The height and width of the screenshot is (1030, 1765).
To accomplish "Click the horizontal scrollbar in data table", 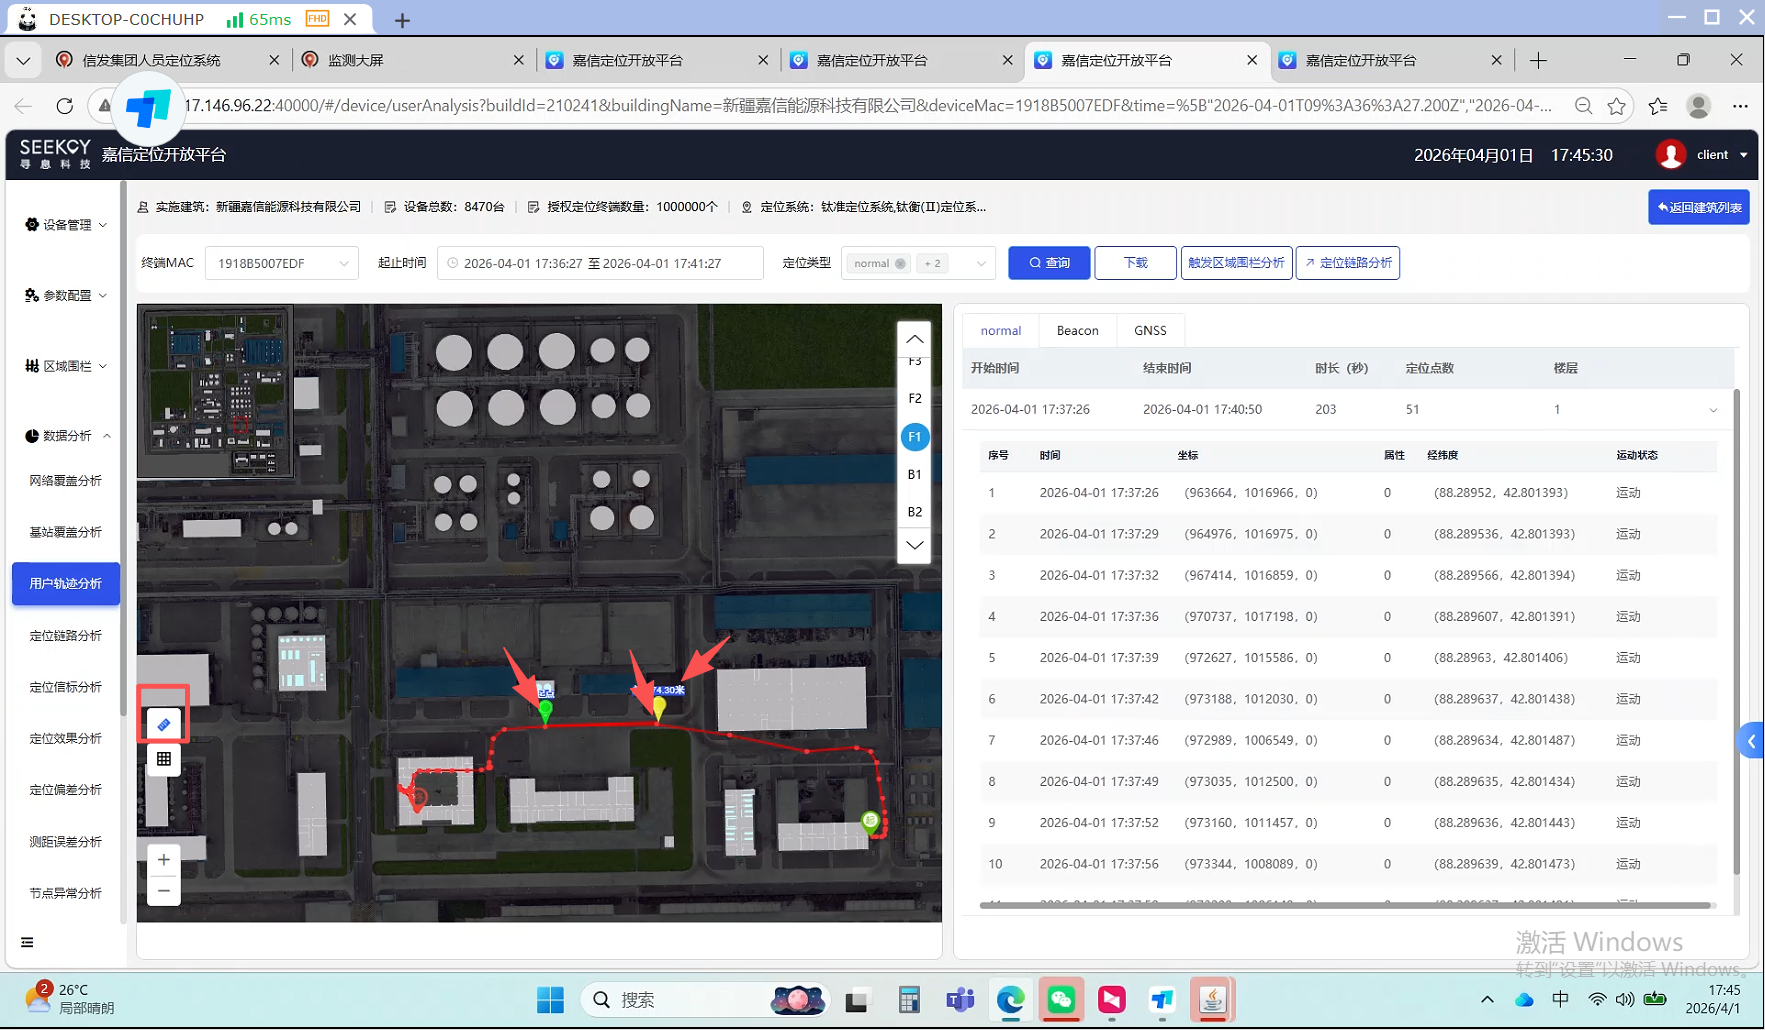I will click(1345, 905).
